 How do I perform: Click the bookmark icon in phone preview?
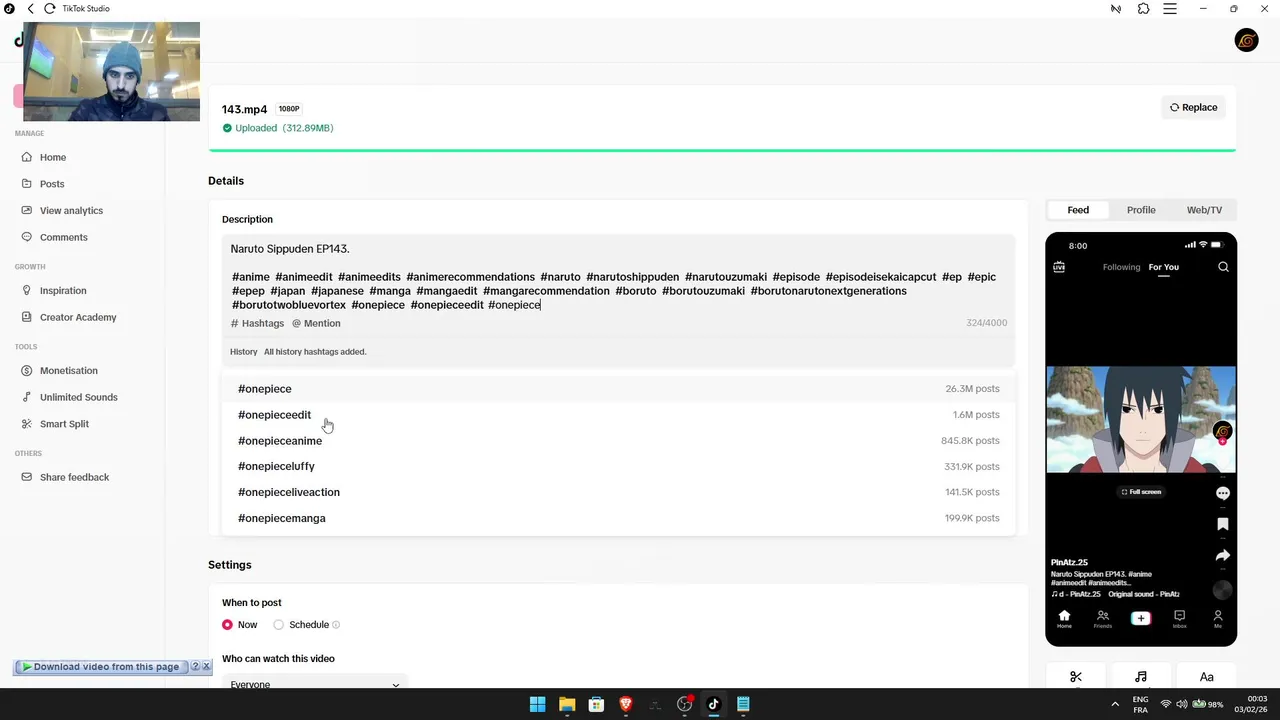point(1222,524)
